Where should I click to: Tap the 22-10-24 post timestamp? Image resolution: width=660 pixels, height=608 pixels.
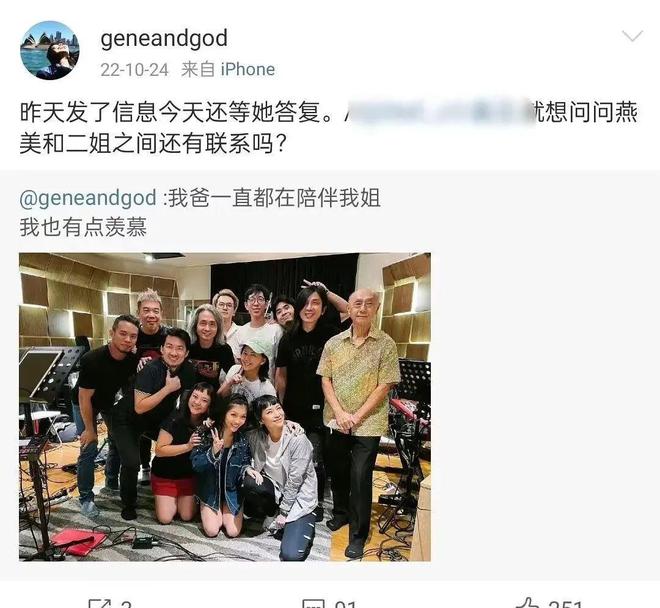[x=134, y=69]
